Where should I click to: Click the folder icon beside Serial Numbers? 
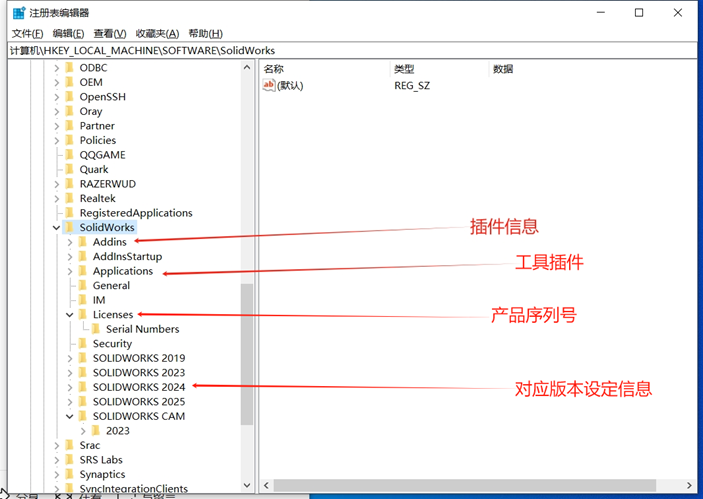(96, 329)
